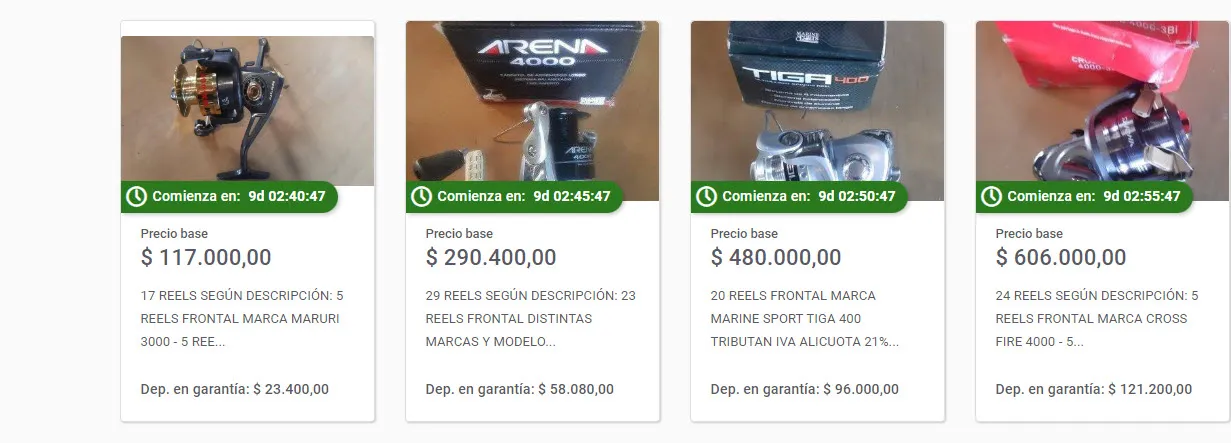Click the clock icon on the Cross Fire card
The image size is (1231, 443).
[991, 196]
